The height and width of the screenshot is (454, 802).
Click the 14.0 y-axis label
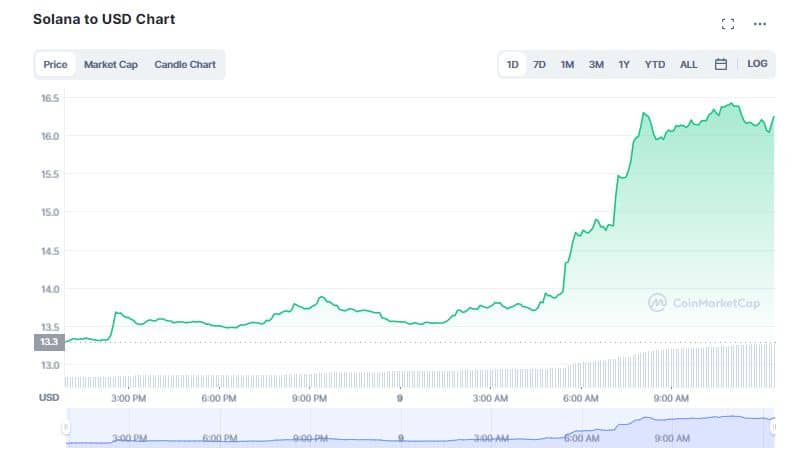coord(50,289)
